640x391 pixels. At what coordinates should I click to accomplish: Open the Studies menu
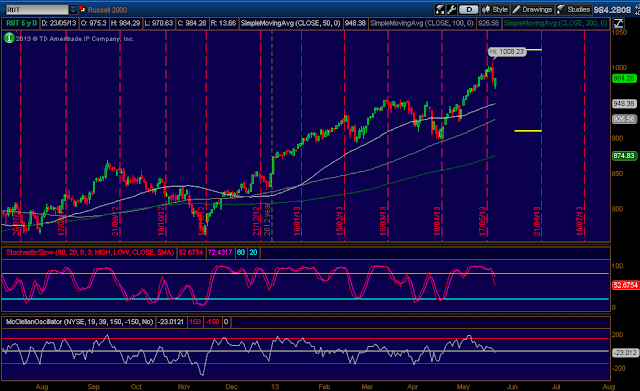(x=573, y=9)
